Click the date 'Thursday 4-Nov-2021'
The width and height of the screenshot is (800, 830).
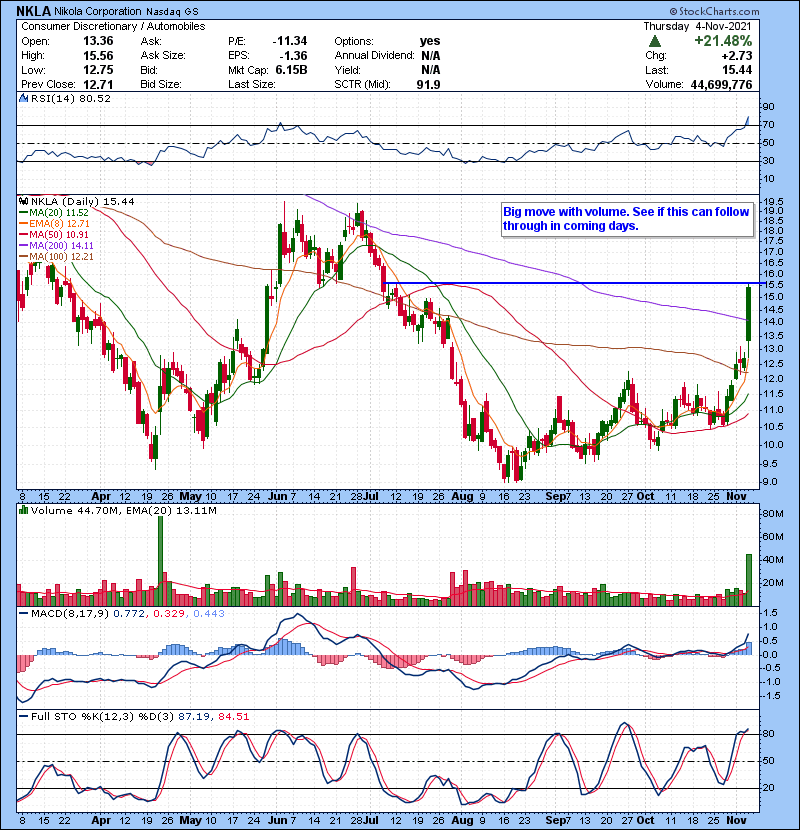click(697, 26)
